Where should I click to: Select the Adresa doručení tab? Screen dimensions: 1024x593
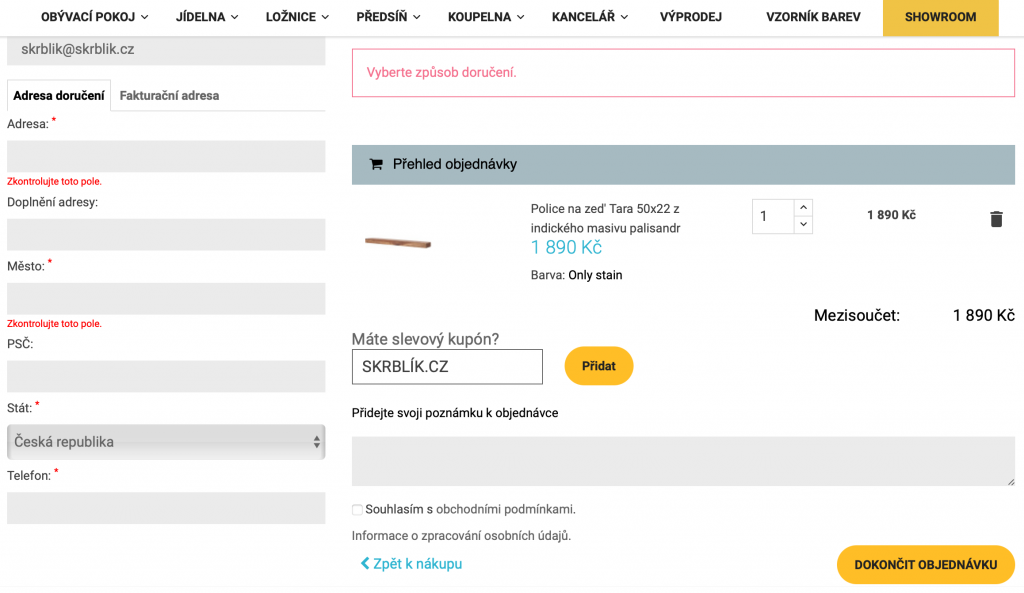(x=59, y=95)
